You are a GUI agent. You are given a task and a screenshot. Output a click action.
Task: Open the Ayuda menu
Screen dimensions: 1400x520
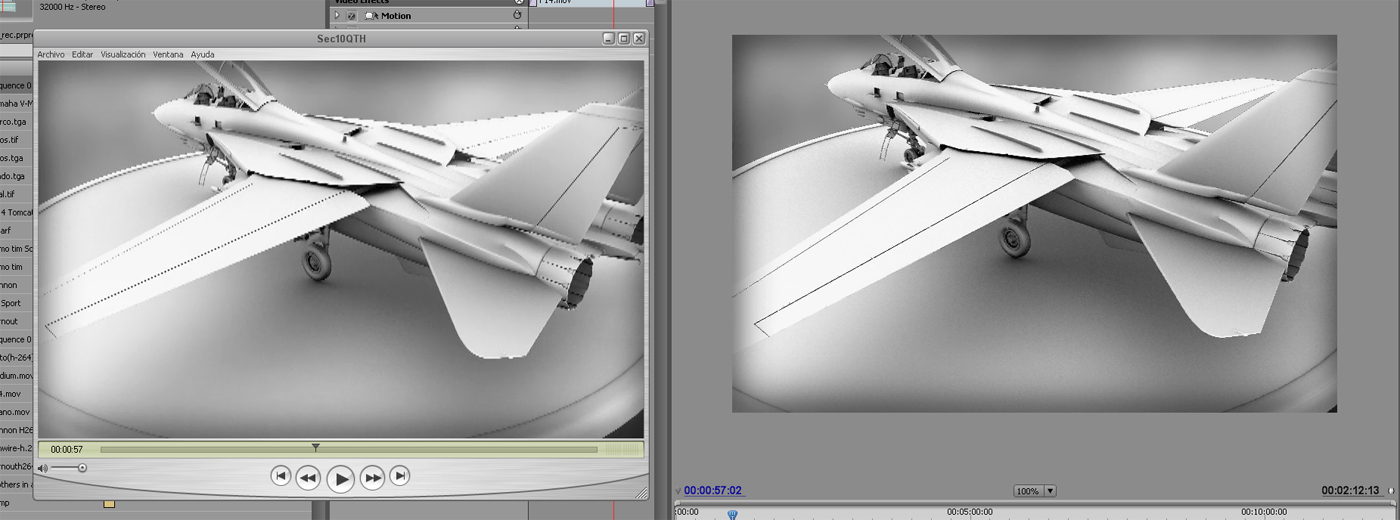pyautogui.click(x=202, y=54)
